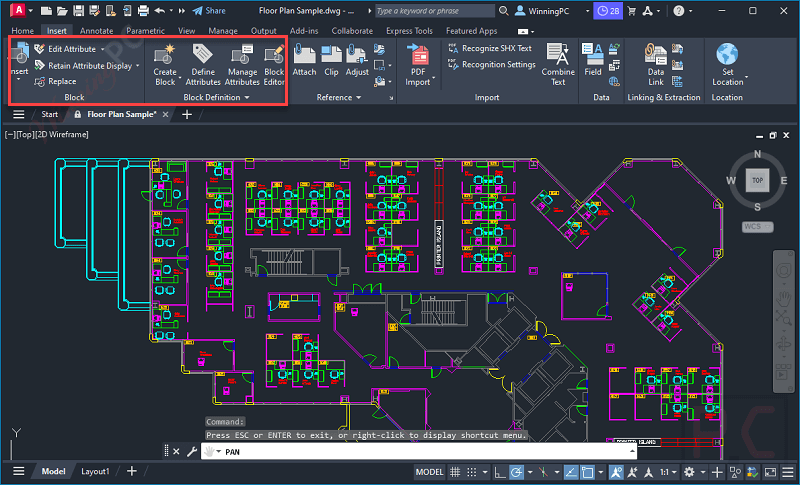Click Recognize SHX Text

490,48
